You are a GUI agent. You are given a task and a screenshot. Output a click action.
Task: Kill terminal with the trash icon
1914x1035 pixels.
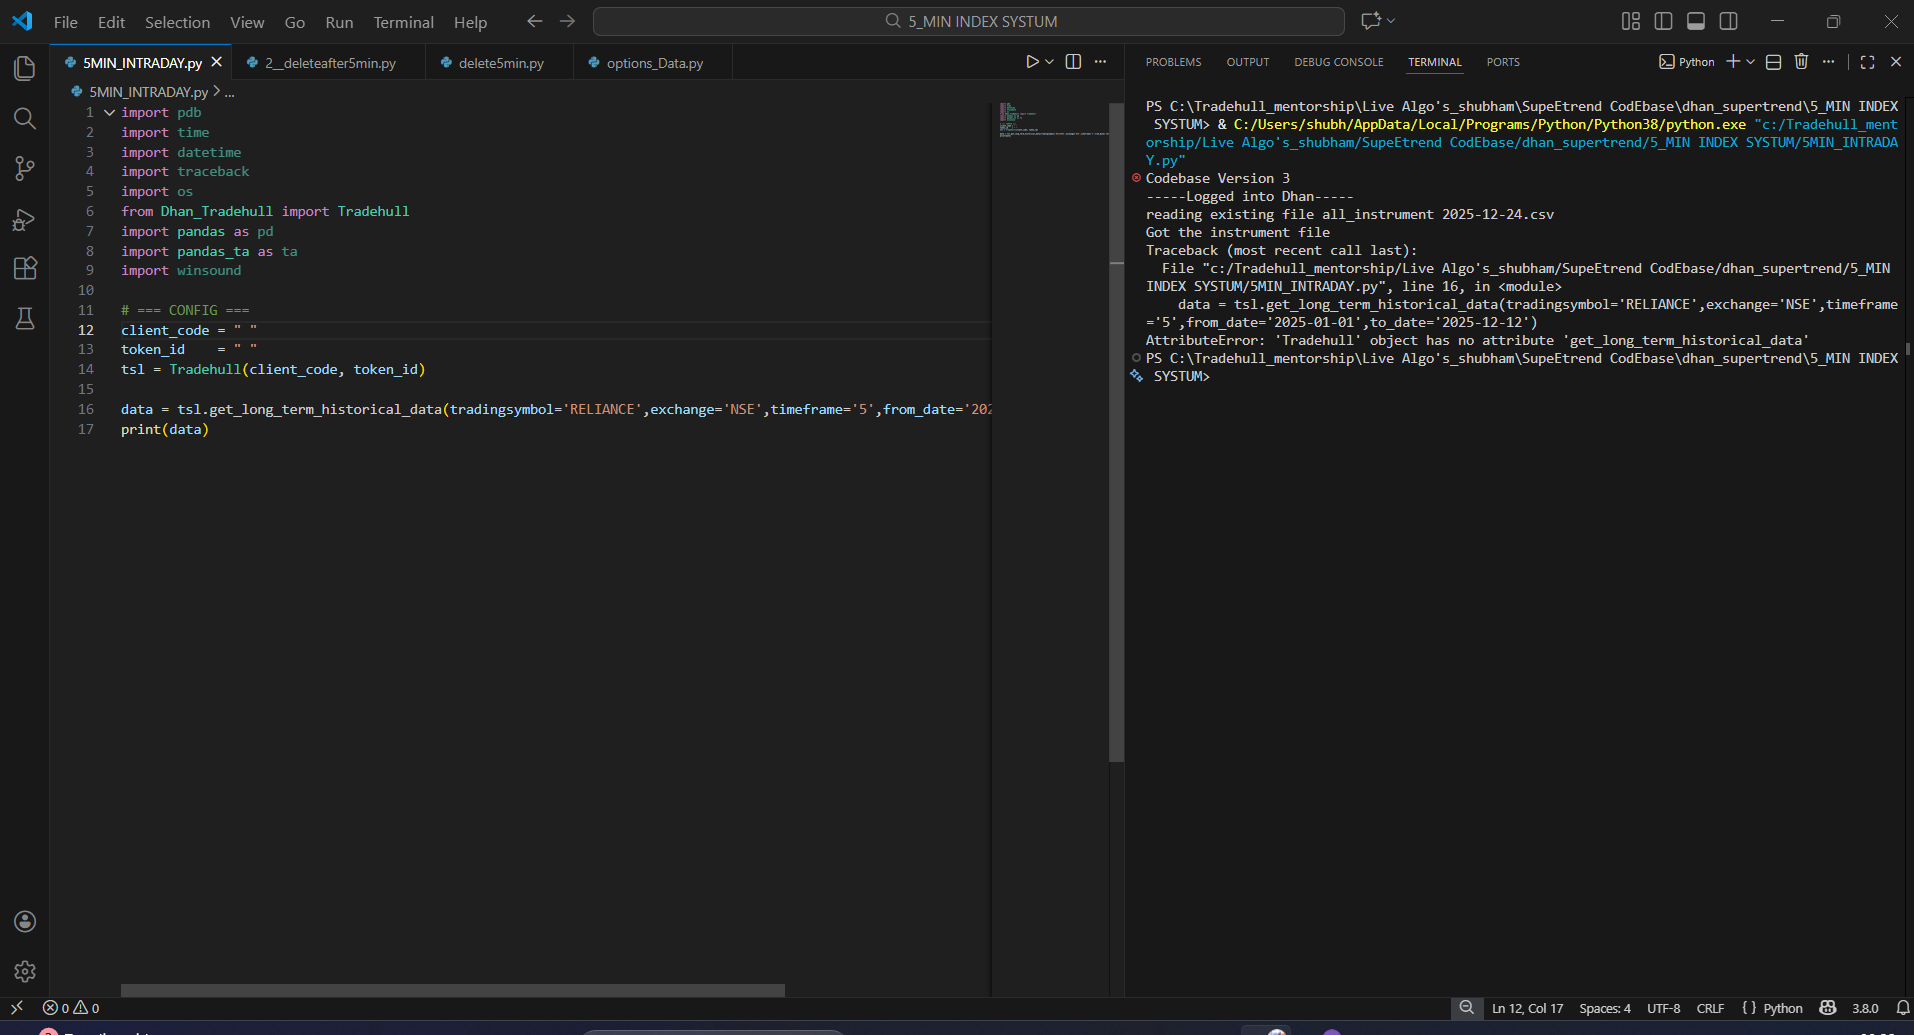(x=1801, y=62)
